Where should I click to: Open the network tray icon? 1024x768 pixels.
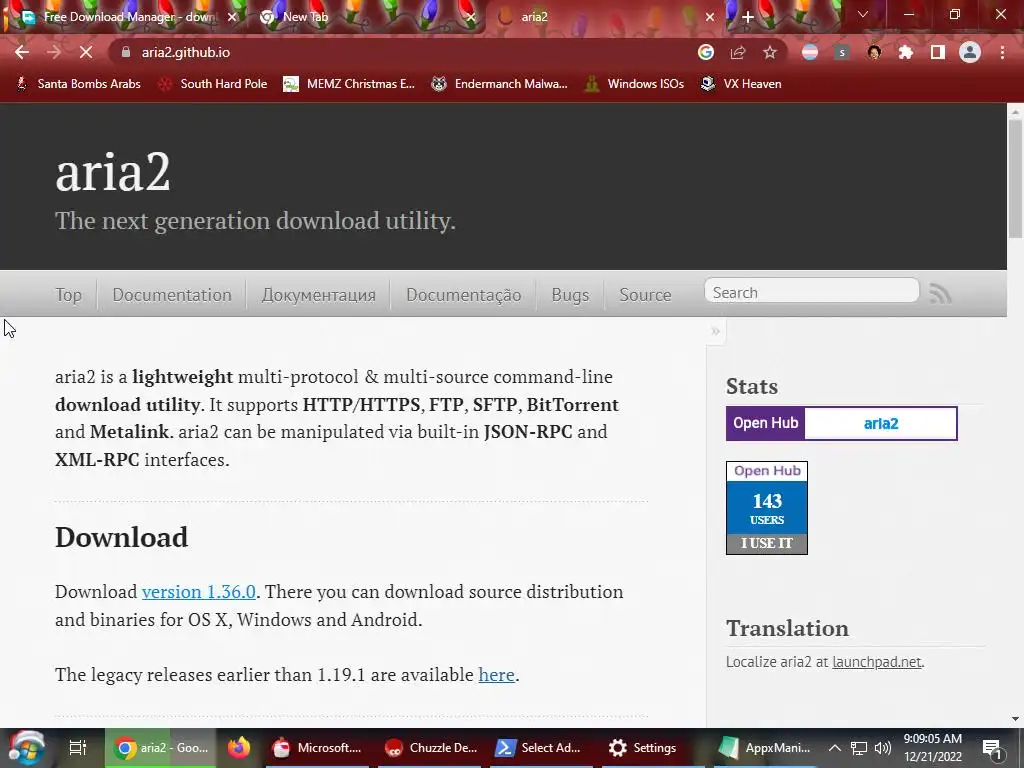(x=859, y=748)
